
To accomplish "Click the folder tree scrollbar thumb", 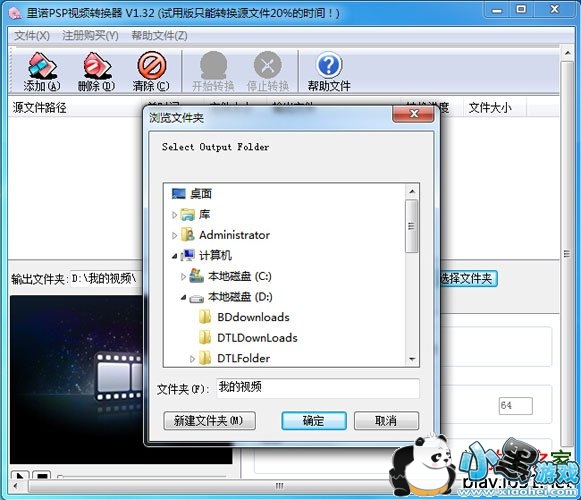I will point(412,226).
